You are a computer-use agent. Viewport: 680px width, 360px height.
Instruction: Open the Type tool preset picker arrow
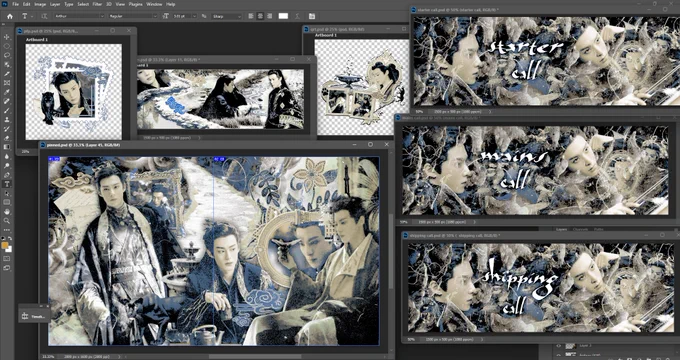point(33,16)
